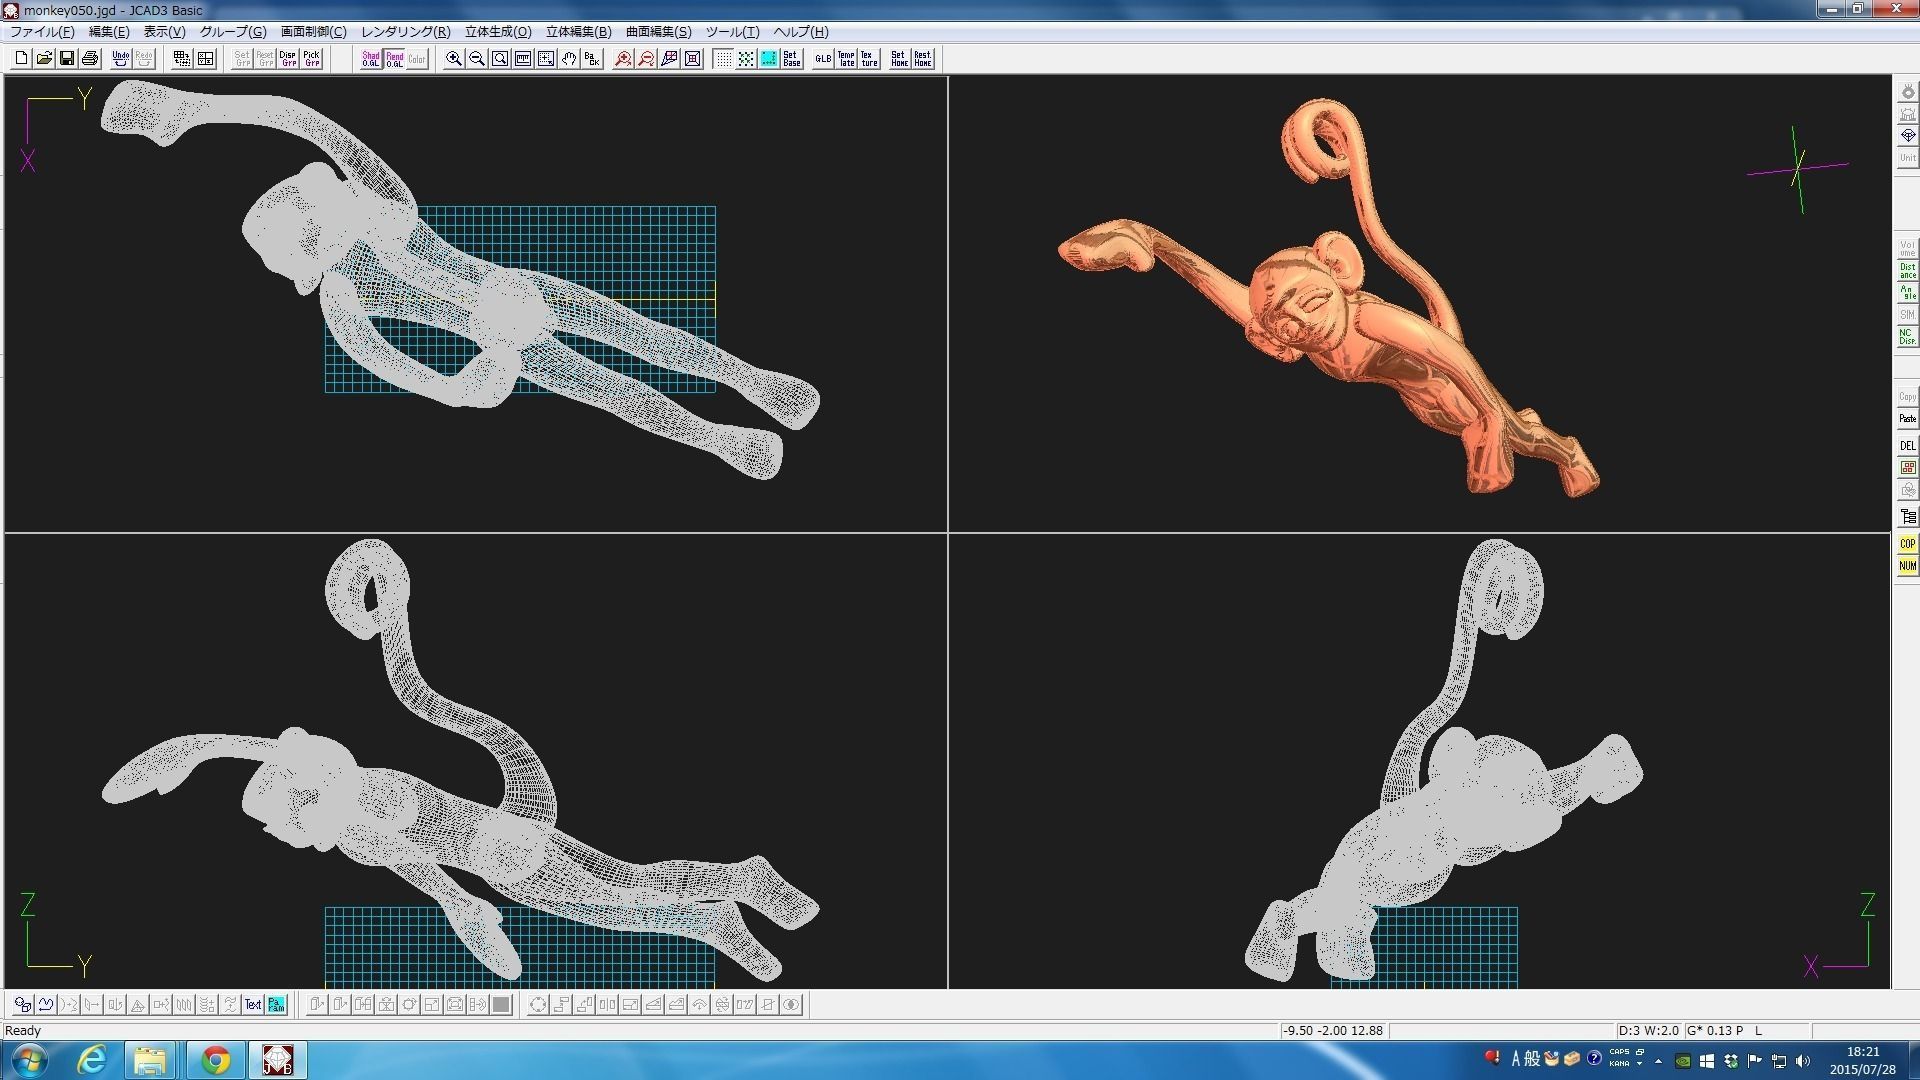Viewport: 1920px width, 1080px height.
Task: Open the Texture tool icon
Action: [x=869, y=59]
